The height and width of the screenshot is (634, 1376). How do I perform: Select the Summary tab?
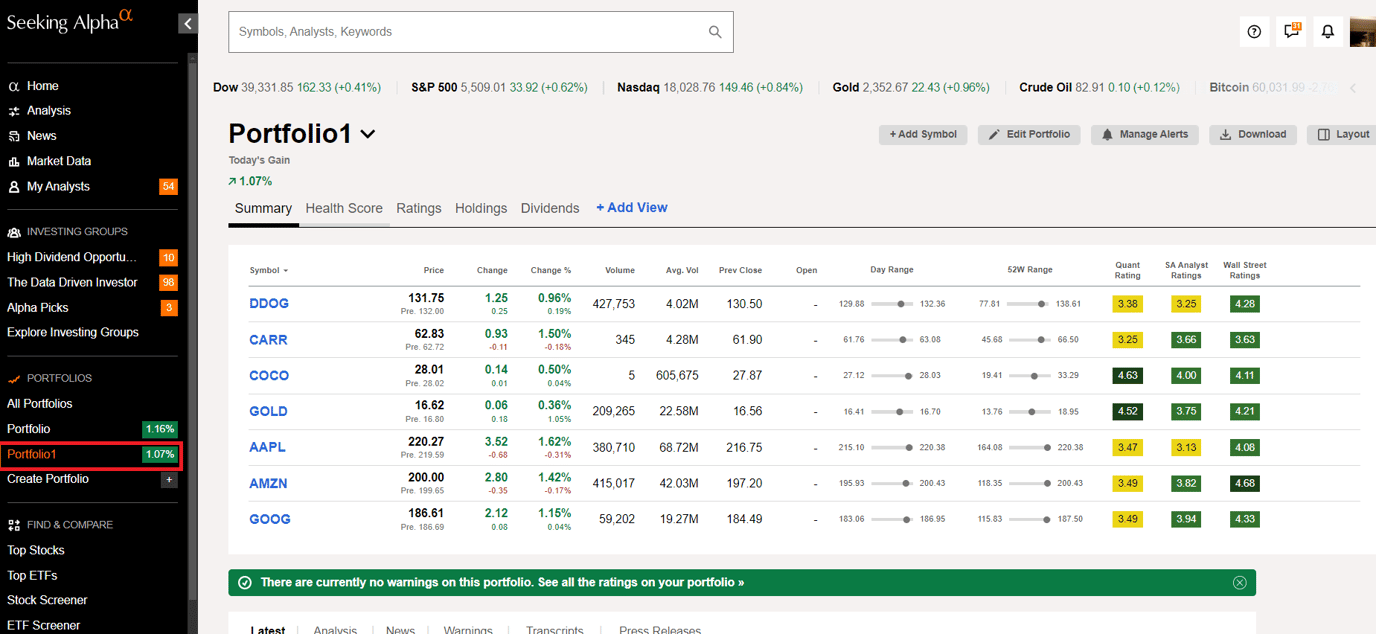[263, 208]
